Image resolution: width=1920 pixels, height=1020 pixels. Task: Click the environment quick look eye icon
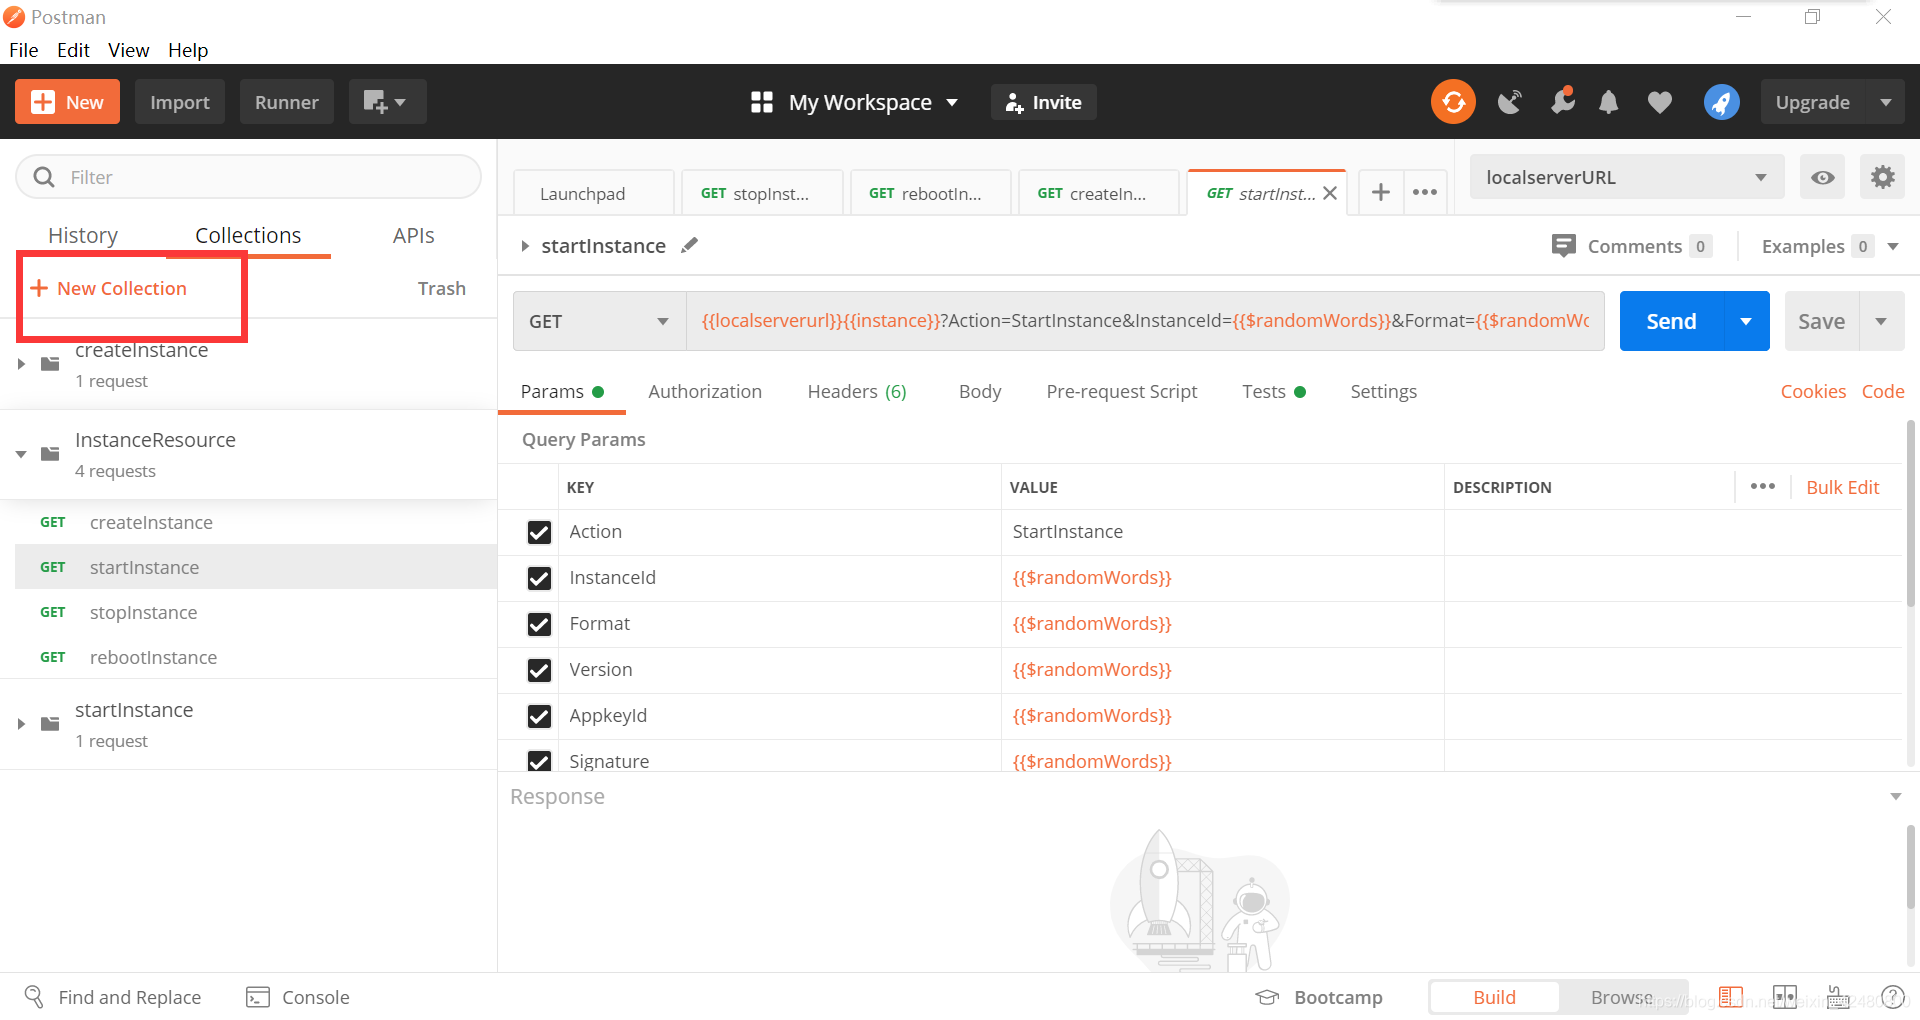1823,178
